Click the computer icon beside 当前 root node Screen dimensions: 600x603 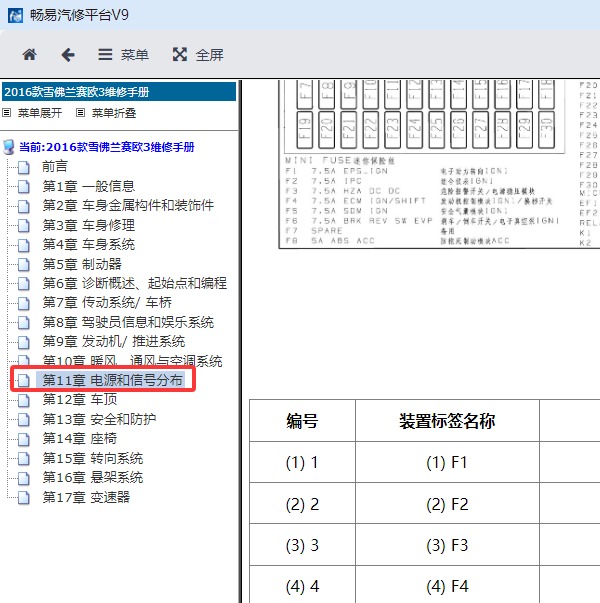coord(8,147)
